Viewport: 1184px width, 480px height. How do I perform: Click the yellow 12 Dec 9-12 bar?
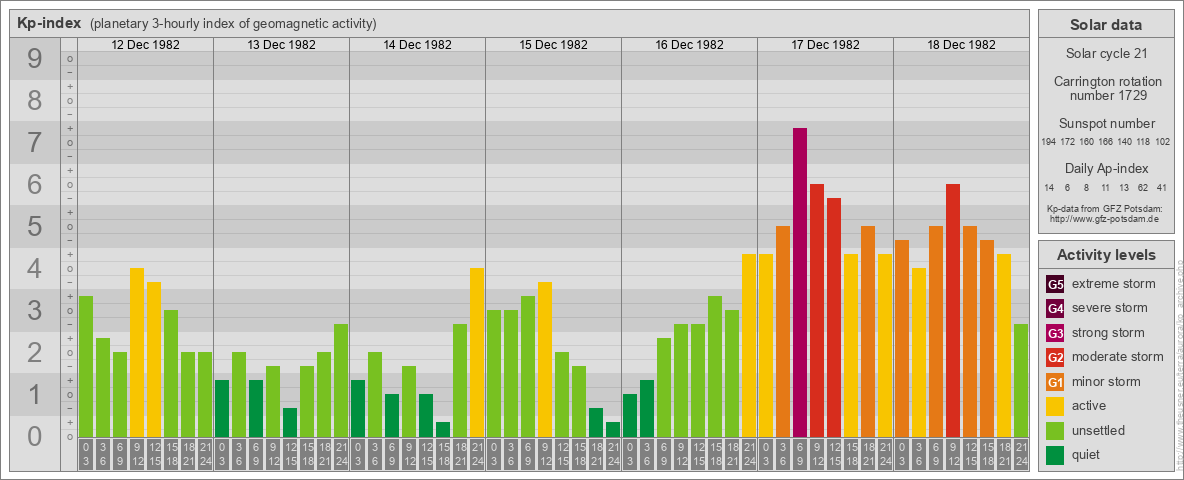pos(137,352)
